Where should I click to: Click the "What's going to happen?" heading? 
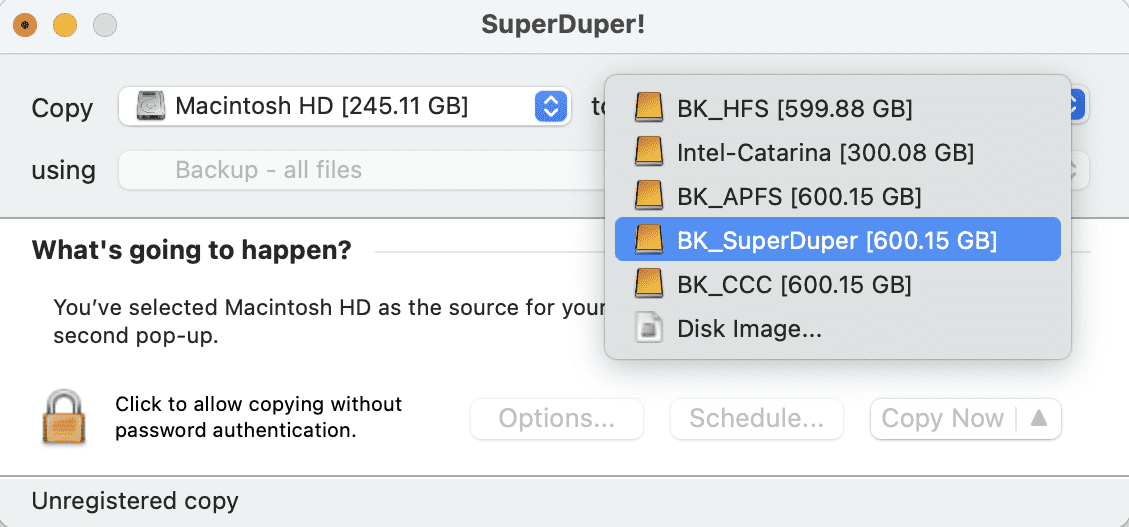[192, 251]
